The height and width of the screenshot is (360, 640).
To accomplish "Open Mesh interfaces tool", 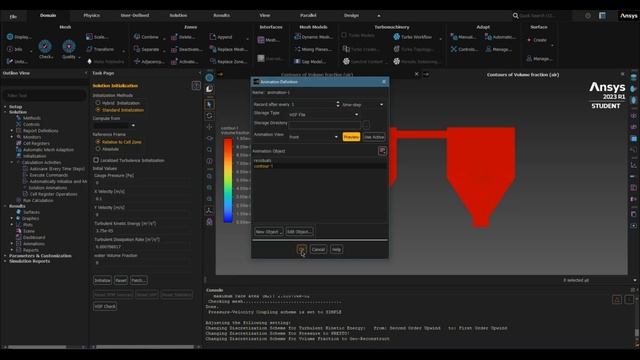I will (x=269, y=40).
